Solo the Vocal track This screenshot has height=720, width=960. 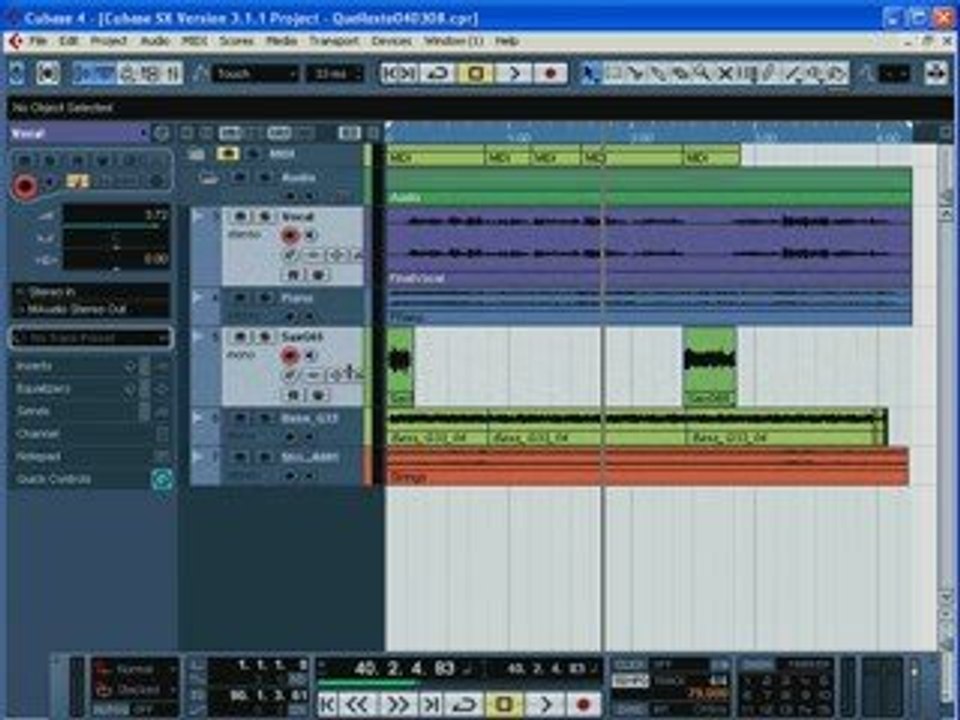[x=264, y=217]
